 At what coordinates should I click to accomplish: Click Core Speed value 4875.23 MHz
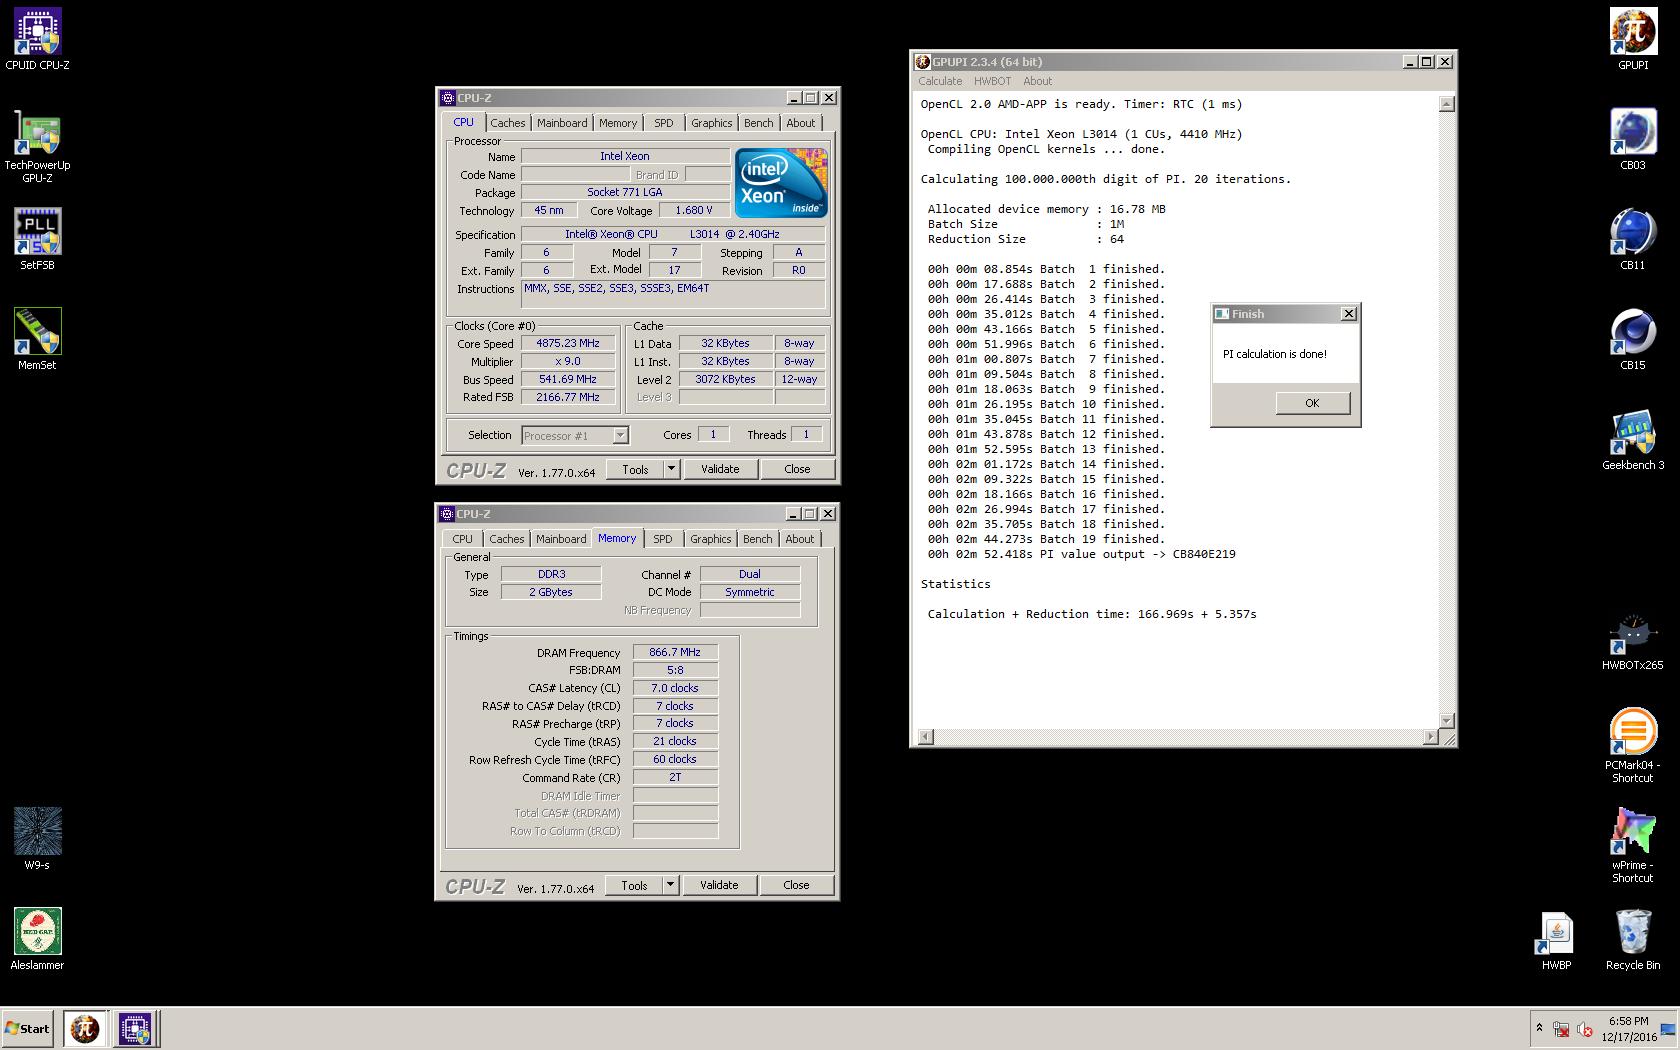click(x=567, y=343)
